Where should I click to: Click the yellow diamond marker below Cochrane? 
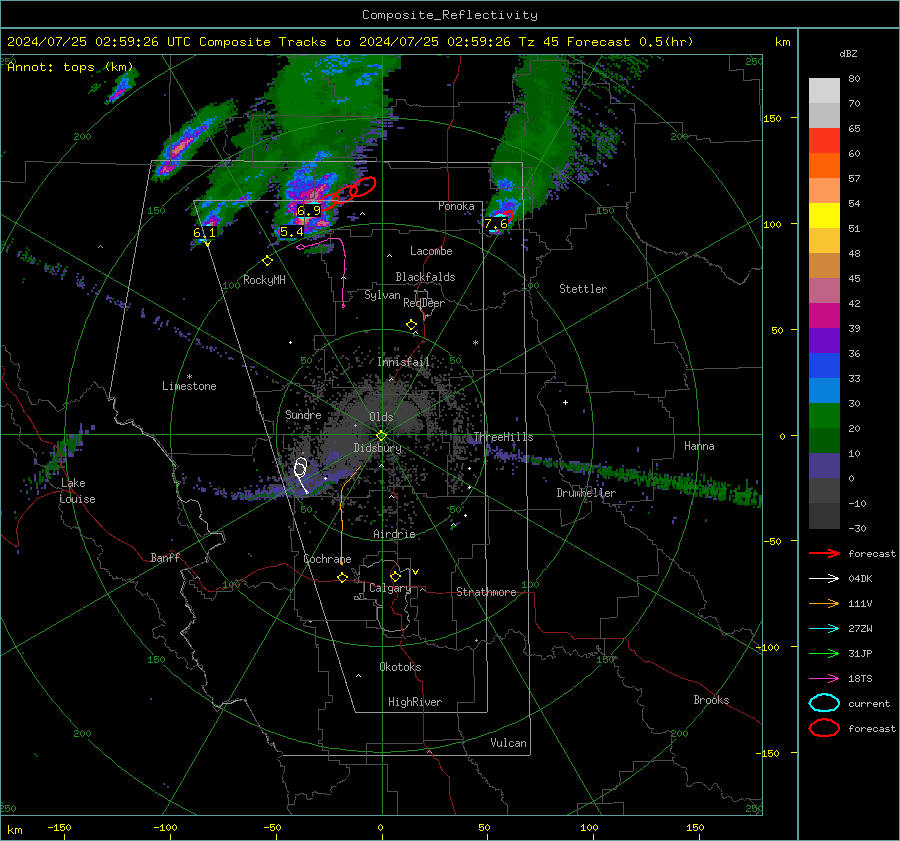pos(342,577)
